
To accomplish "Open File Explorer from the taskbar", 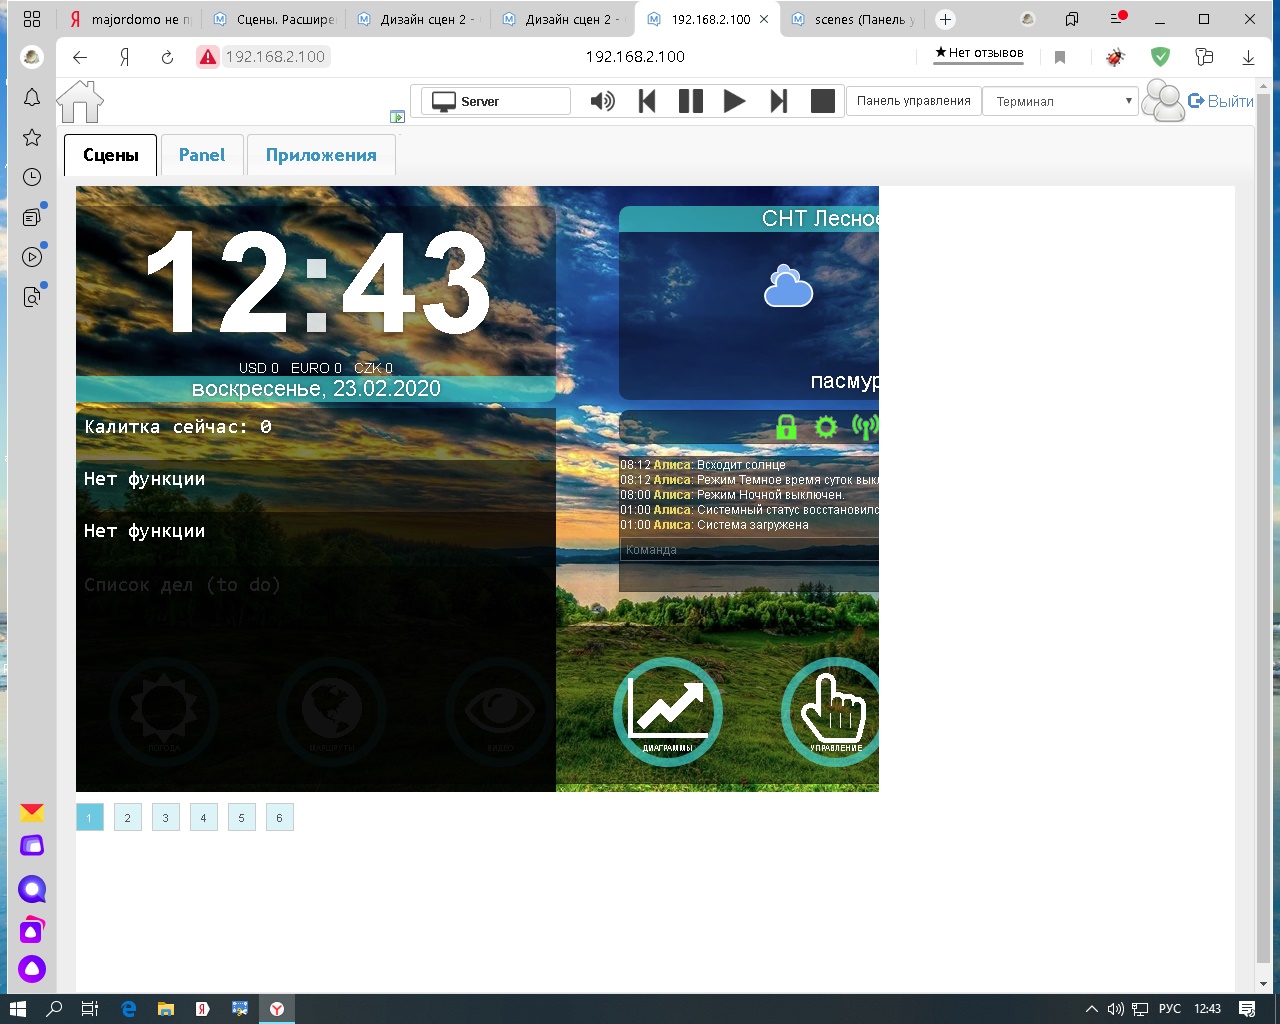I will tap(165, 1009).
